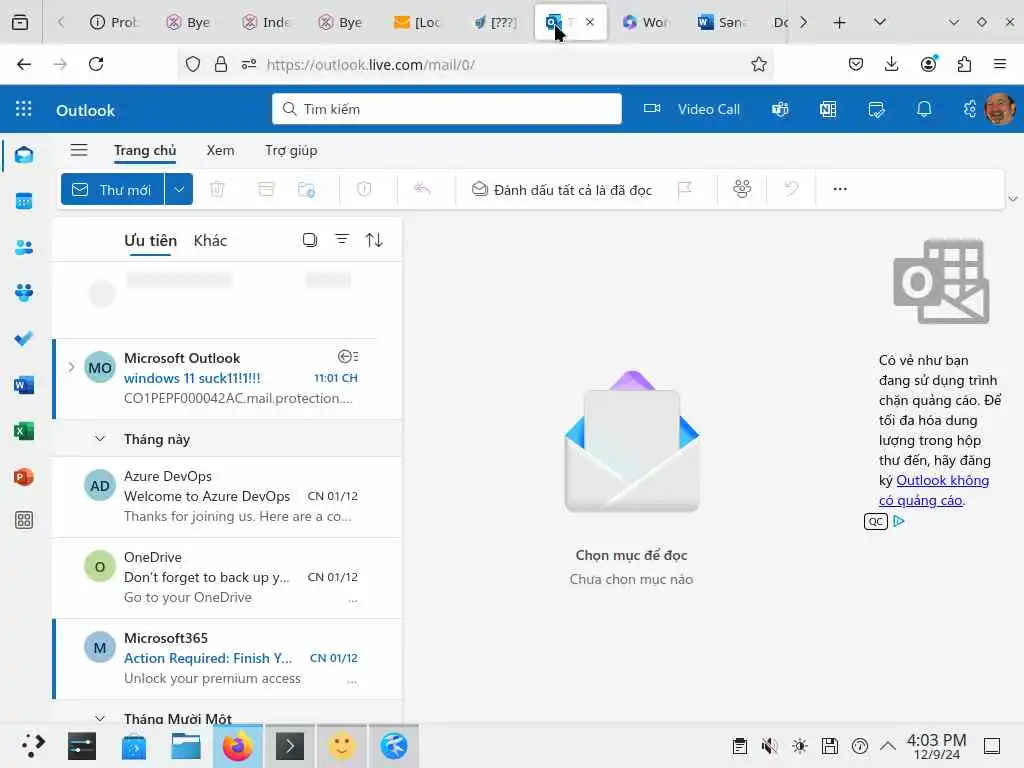Click the Undo icon in toolbar
Screen dimensions: 1024x768
(x=792, y=189)
